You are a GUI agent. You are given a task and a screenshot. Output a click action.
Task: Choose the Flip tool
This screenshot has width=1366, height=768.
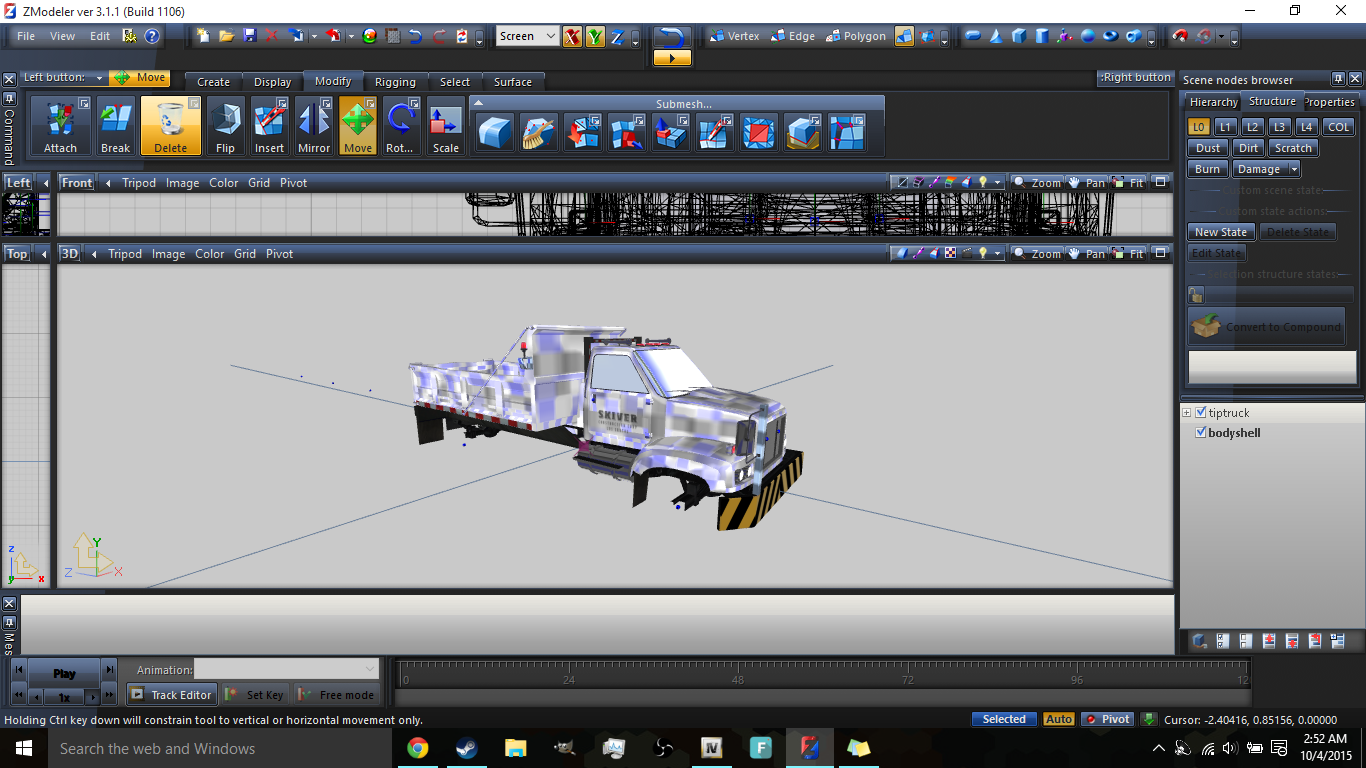point(225,125)
